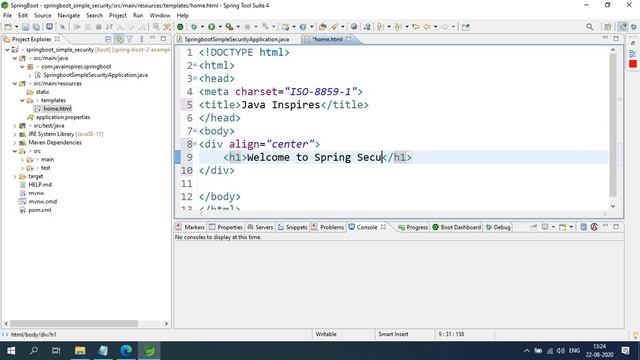Switch to the Boot Dashboard tab
The image size is (640, 360).
click(456, 227)
